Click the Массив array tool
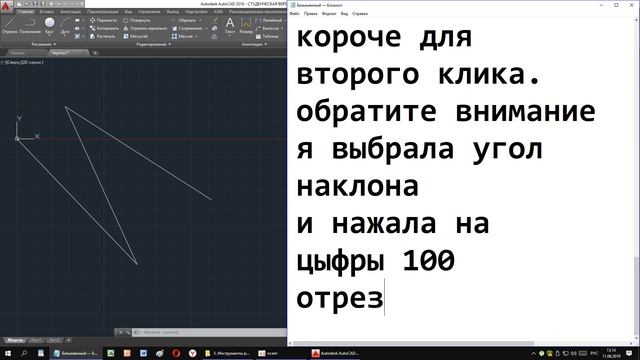Viewport: 640px width, 360px height. click(182, 36)
